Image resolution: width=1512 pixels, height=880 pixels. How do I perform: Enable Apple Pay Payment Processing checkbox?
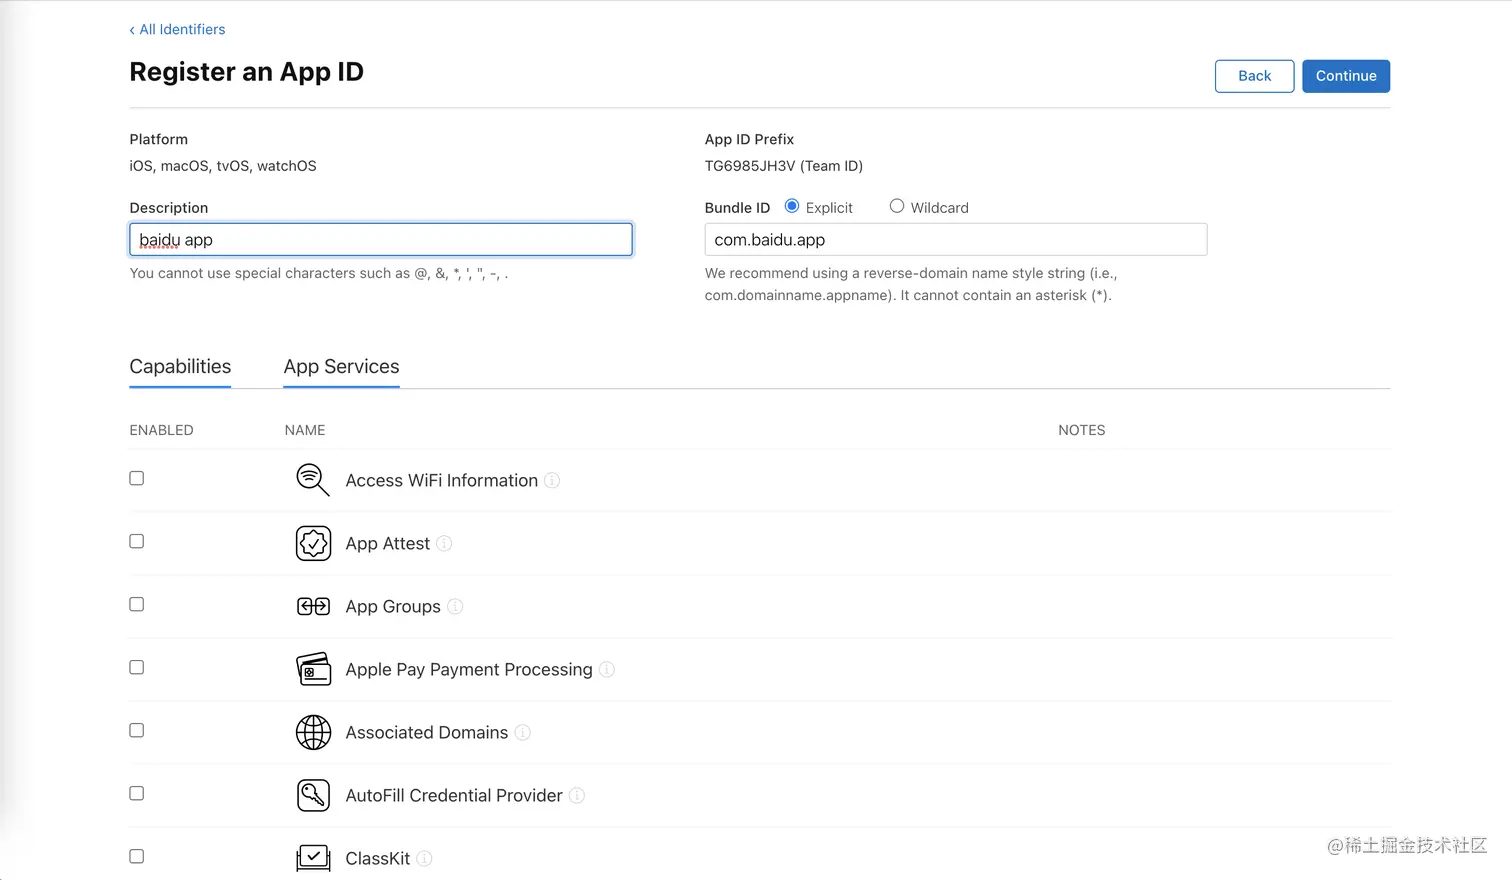pyautogui.click(x=137, y=667)
